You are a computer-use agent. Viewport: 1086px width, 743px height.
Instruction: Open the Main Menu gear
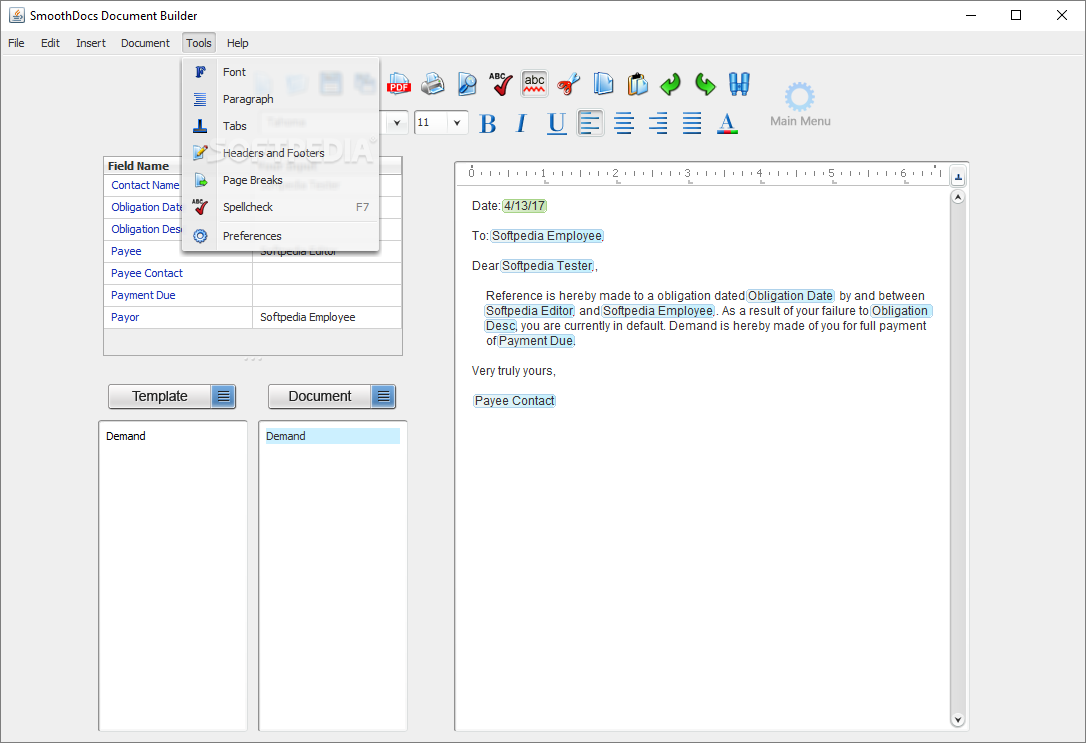point(800,105)
